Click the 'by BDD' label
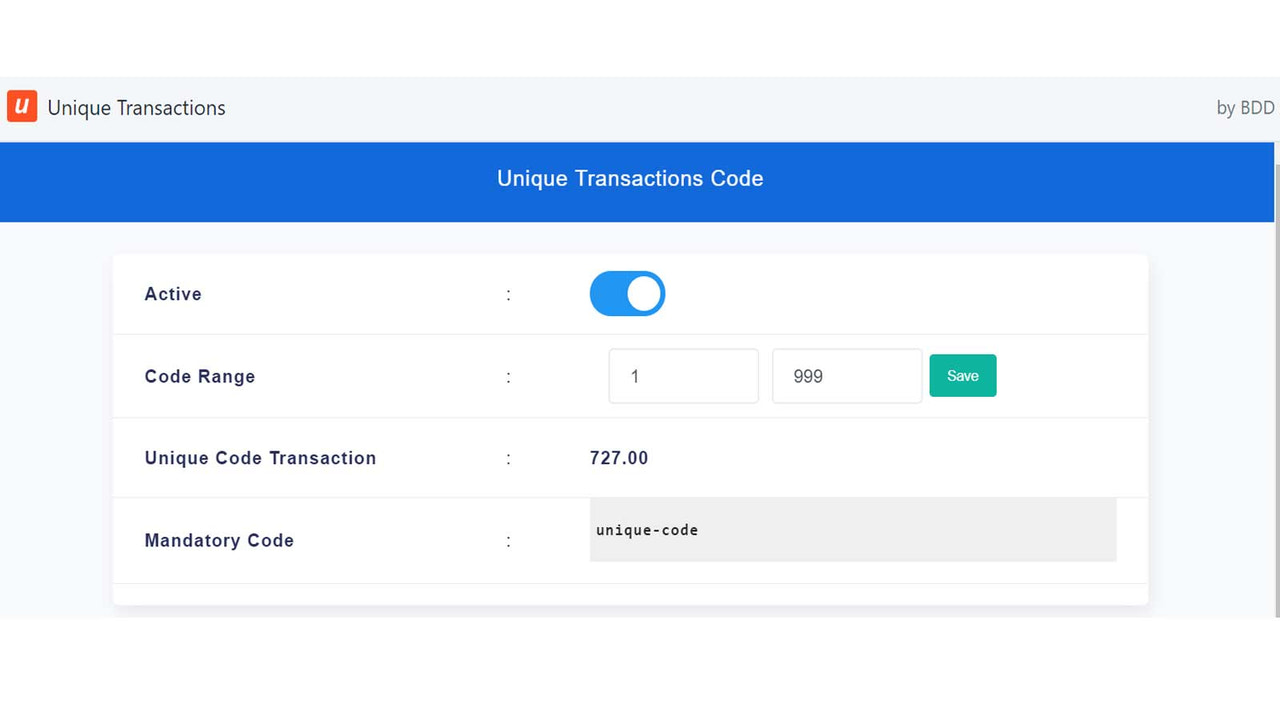The width and height of the screenshot is (1280, 720). click(x=1245, y=107)
